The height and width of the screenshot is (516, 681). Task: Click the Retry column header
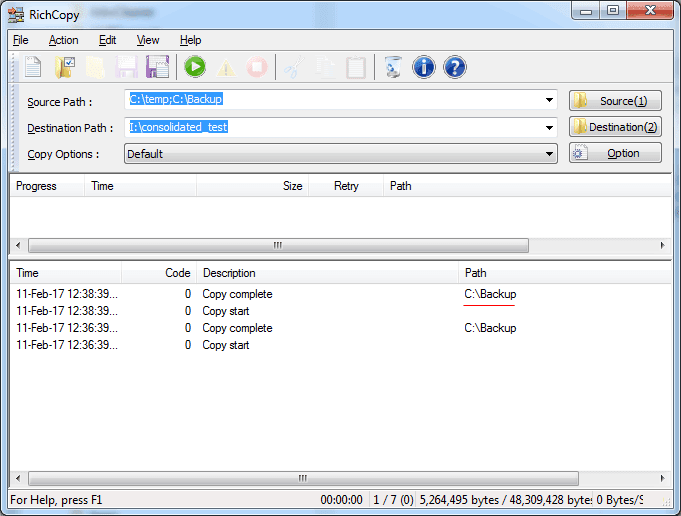tap(346, 186)
